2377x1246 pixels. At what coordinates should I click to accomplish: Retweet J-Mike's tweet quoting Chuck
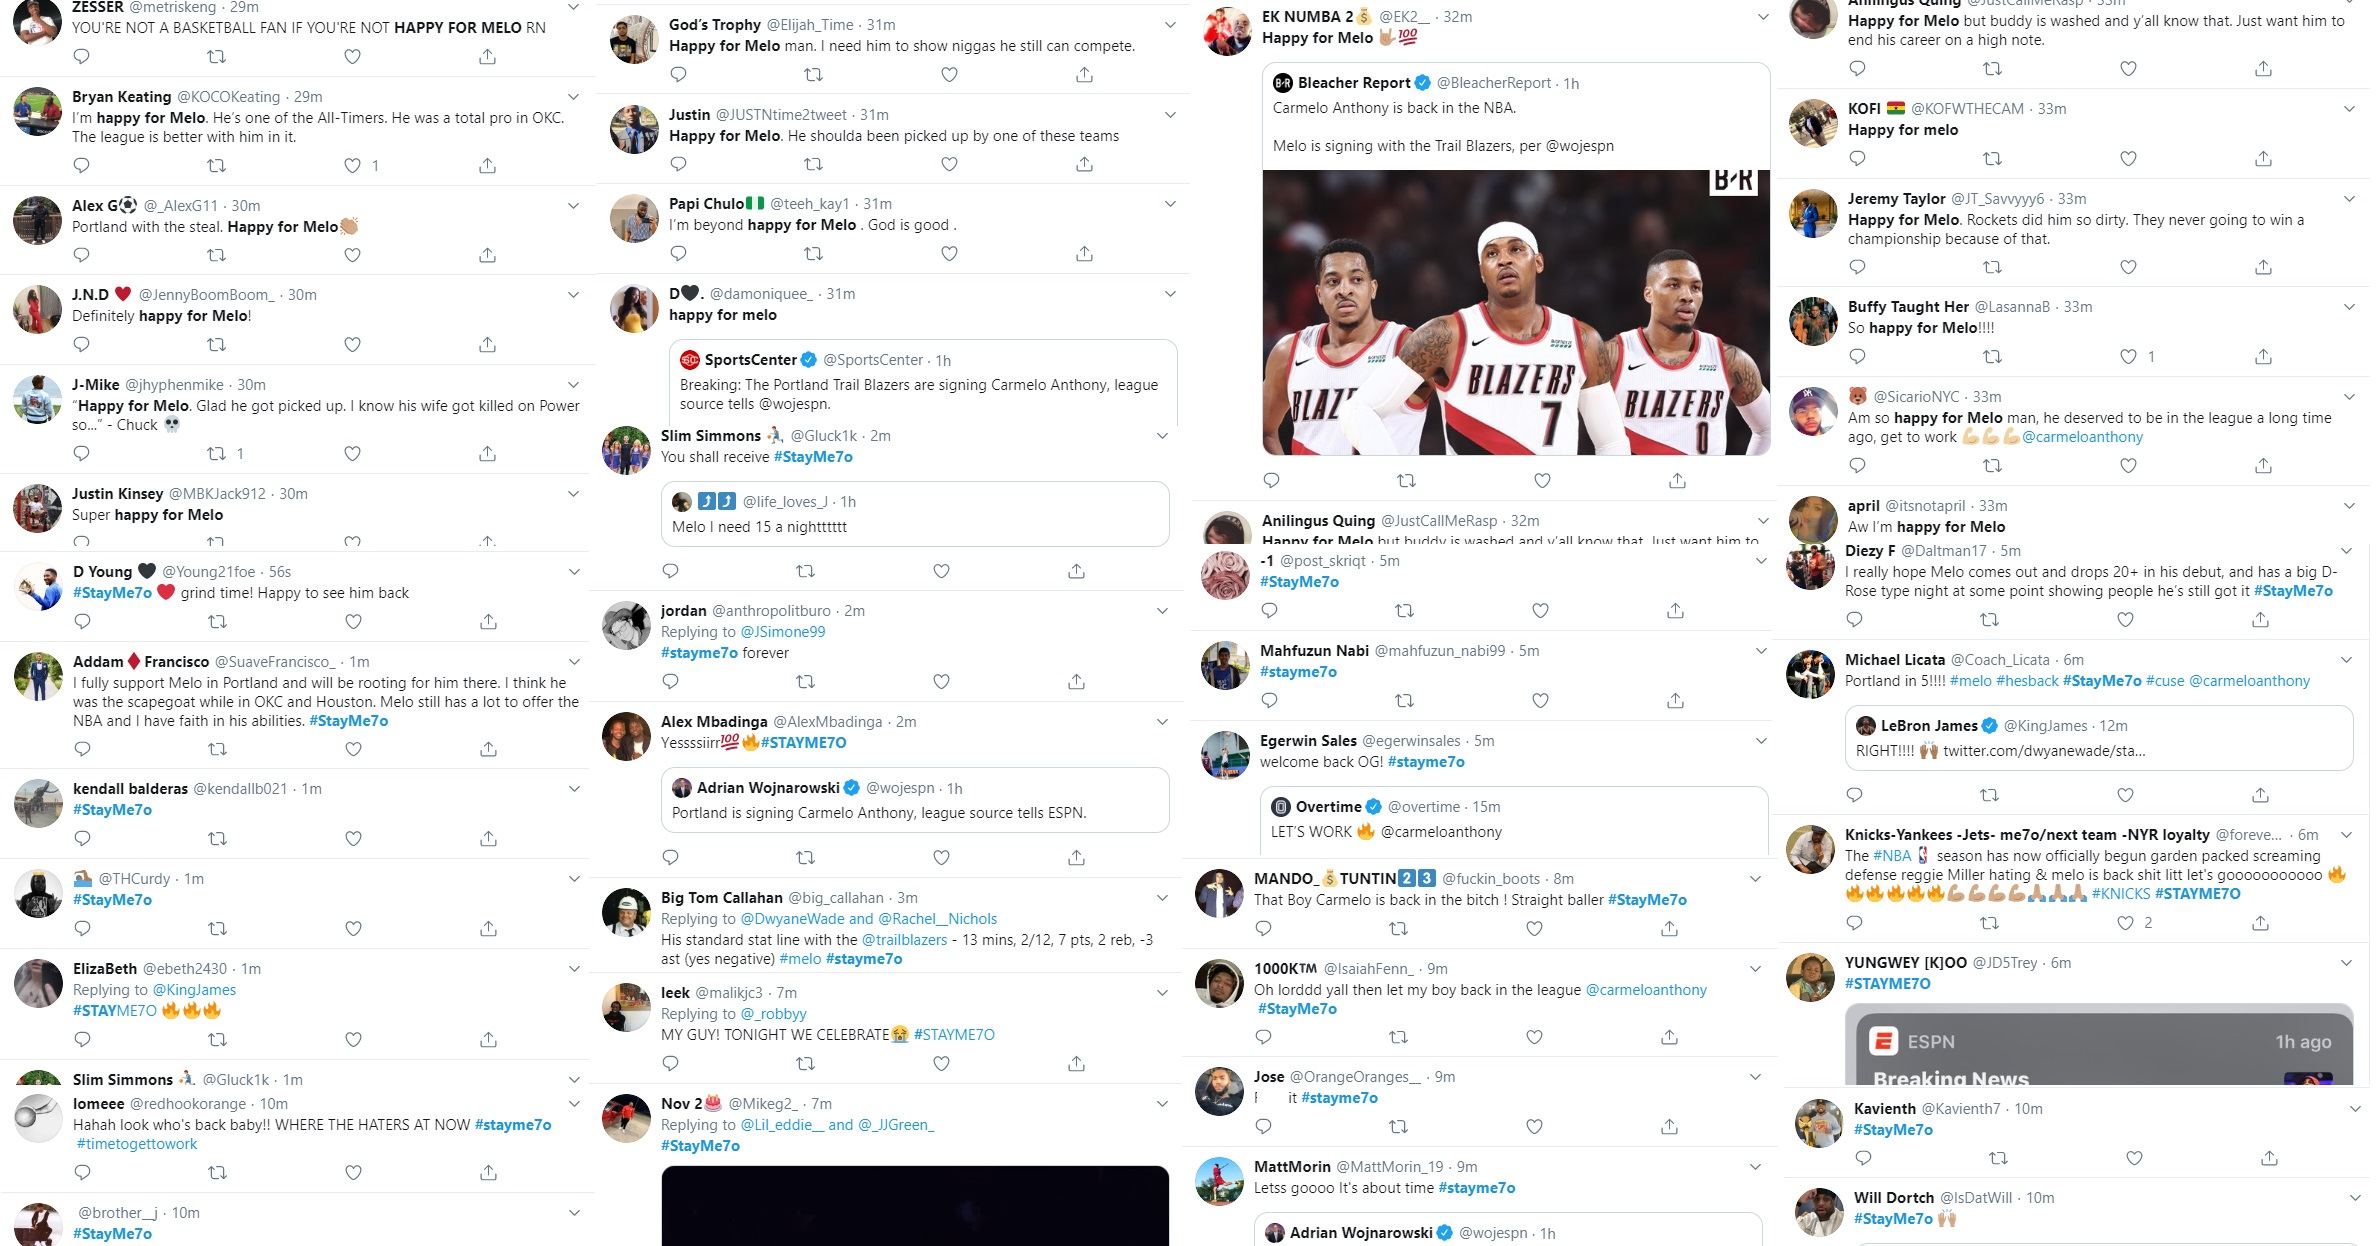(216, 454)
